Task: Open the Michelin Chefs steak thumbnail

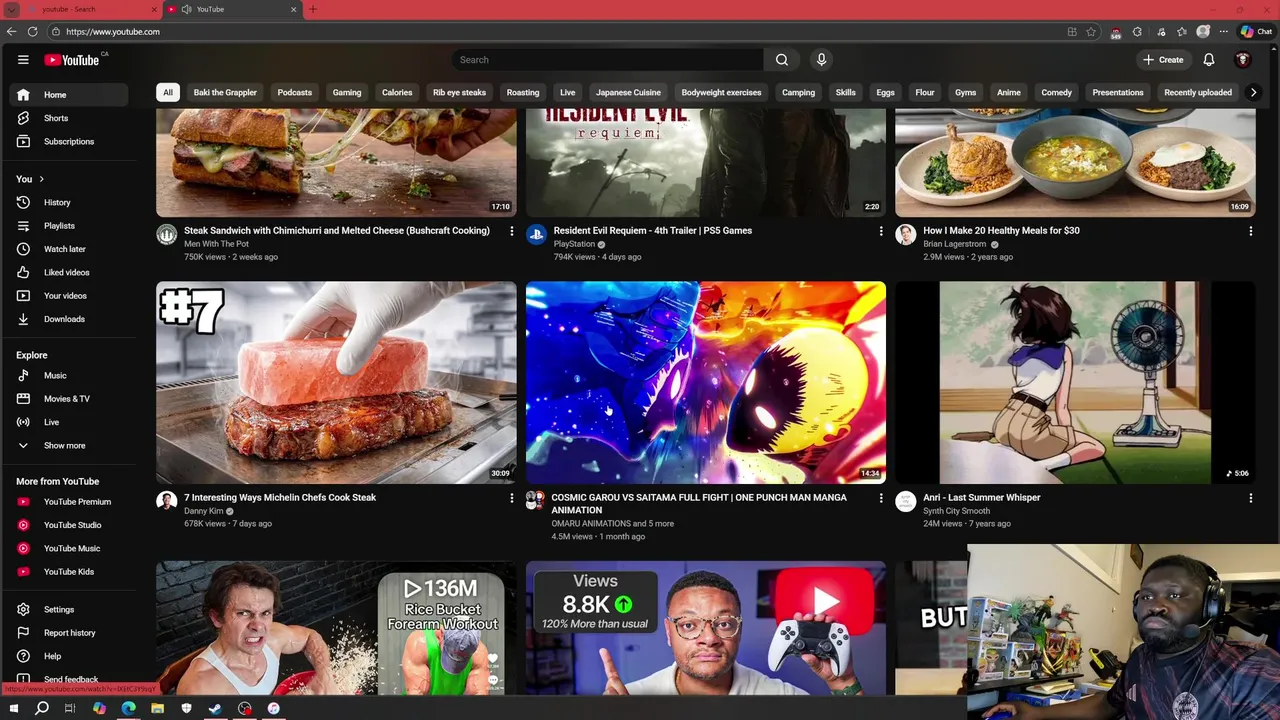Action: (336, 382)
